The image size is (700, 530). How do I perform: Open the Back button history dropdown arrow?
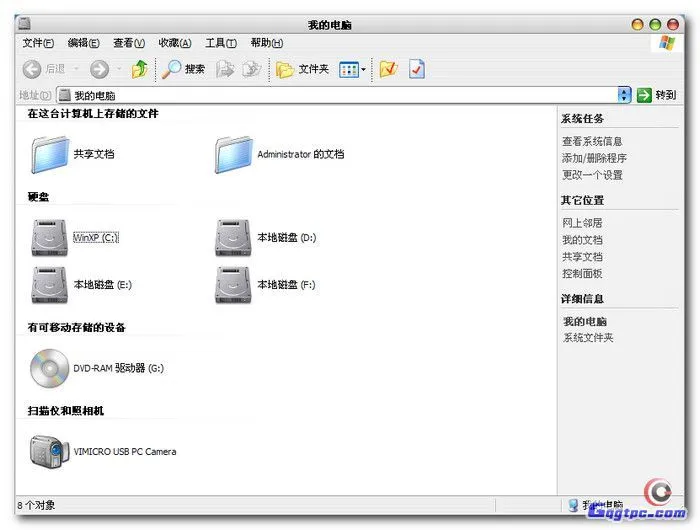pyautogui.click(x=76, y=69)
